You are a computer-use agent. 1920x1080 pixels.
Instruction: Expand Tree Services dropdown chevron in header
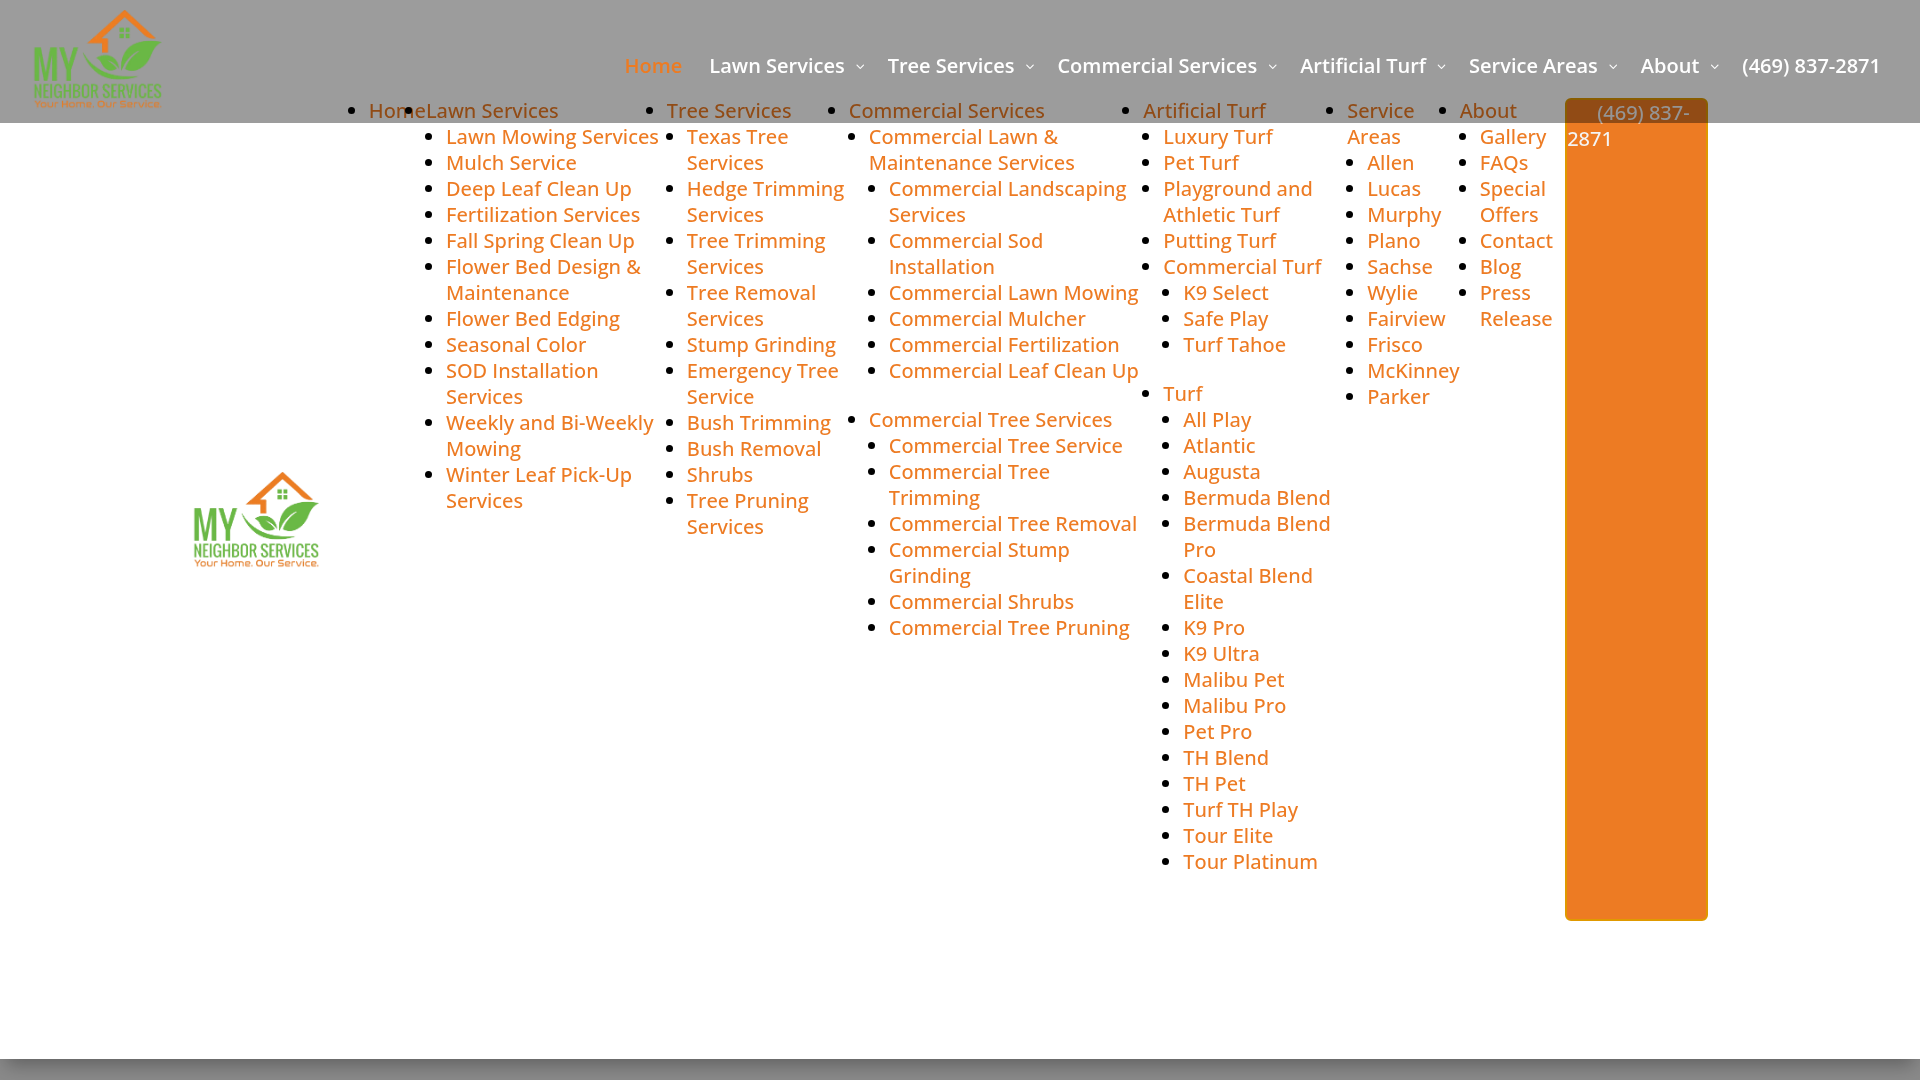(x=1029, y=67)
